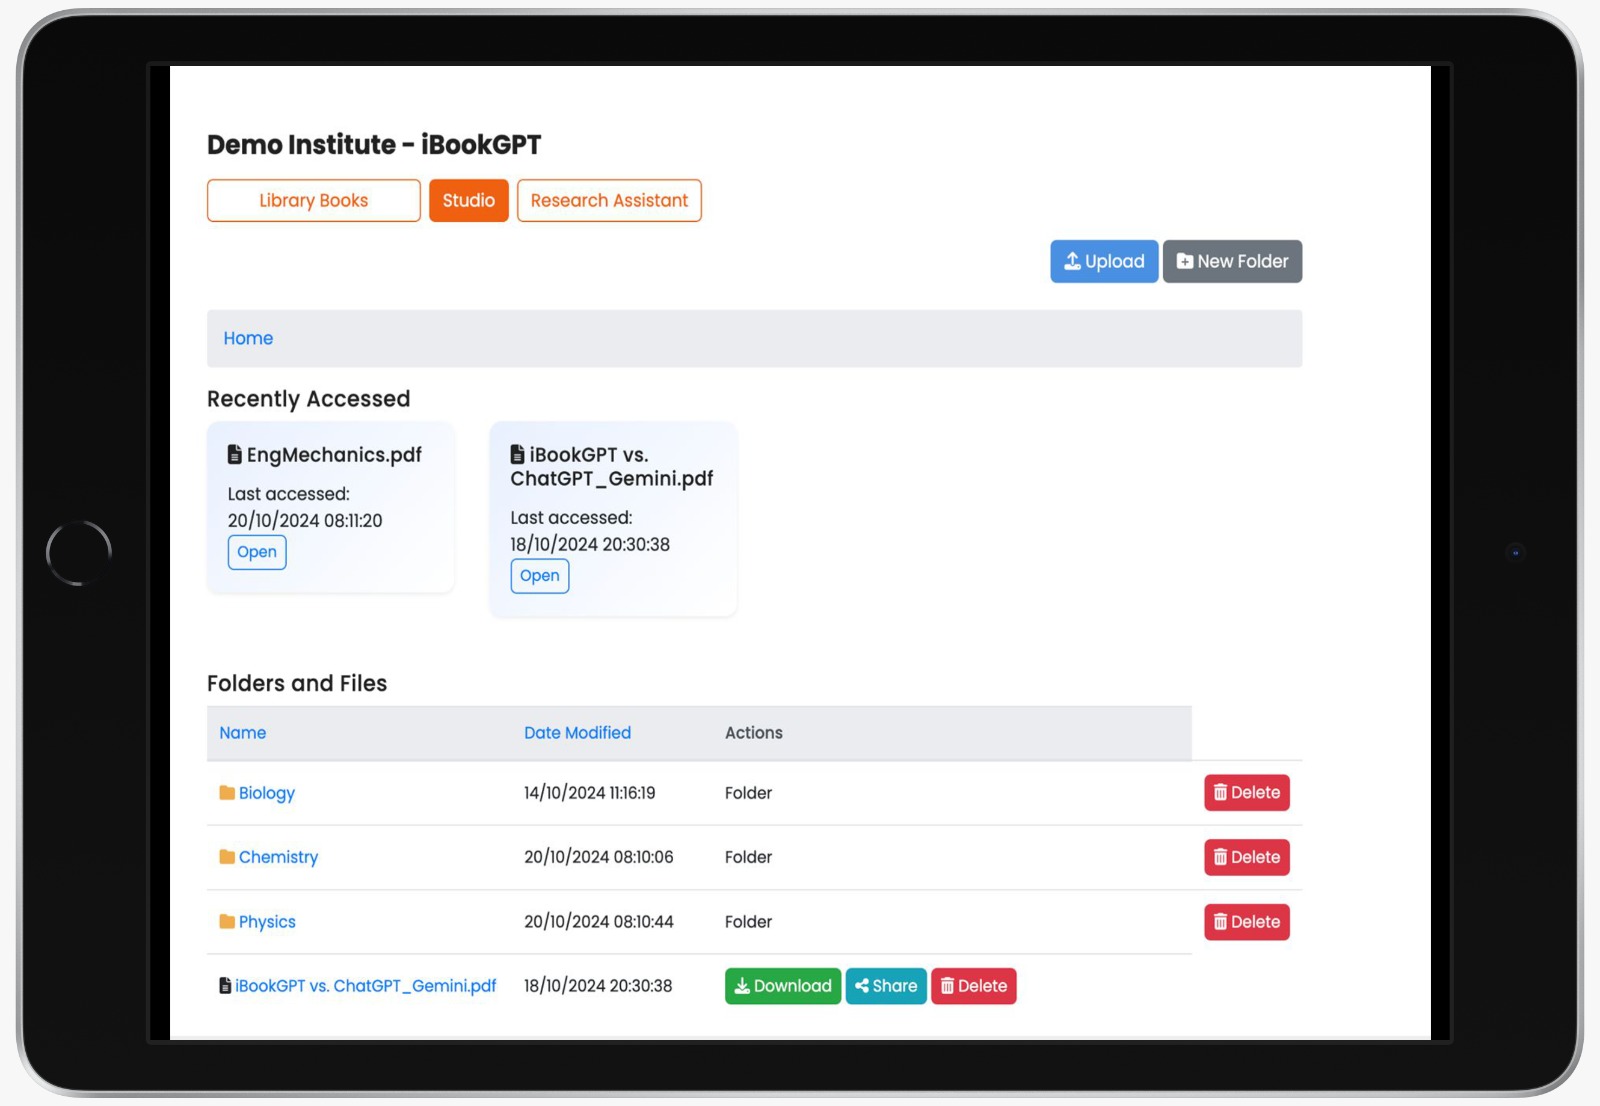The width and height of the screenshot is (1600, 1106).
Task: Open recently accessed iBookGPT vs. ChatGPT_Gemini.pdf card
Action: click(x=539, y=576)
